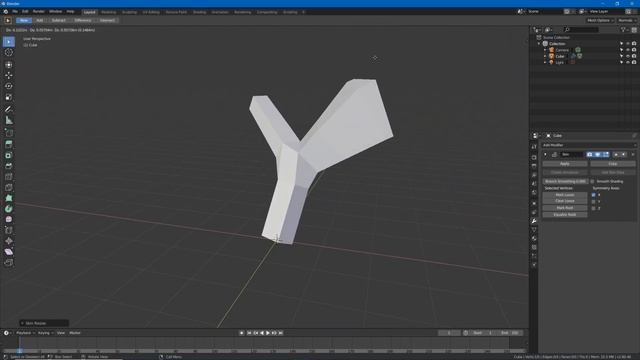The image size is (640, 360).
Task: Open the Playback dropdown in timeline
Action: (x=25, y=333)
